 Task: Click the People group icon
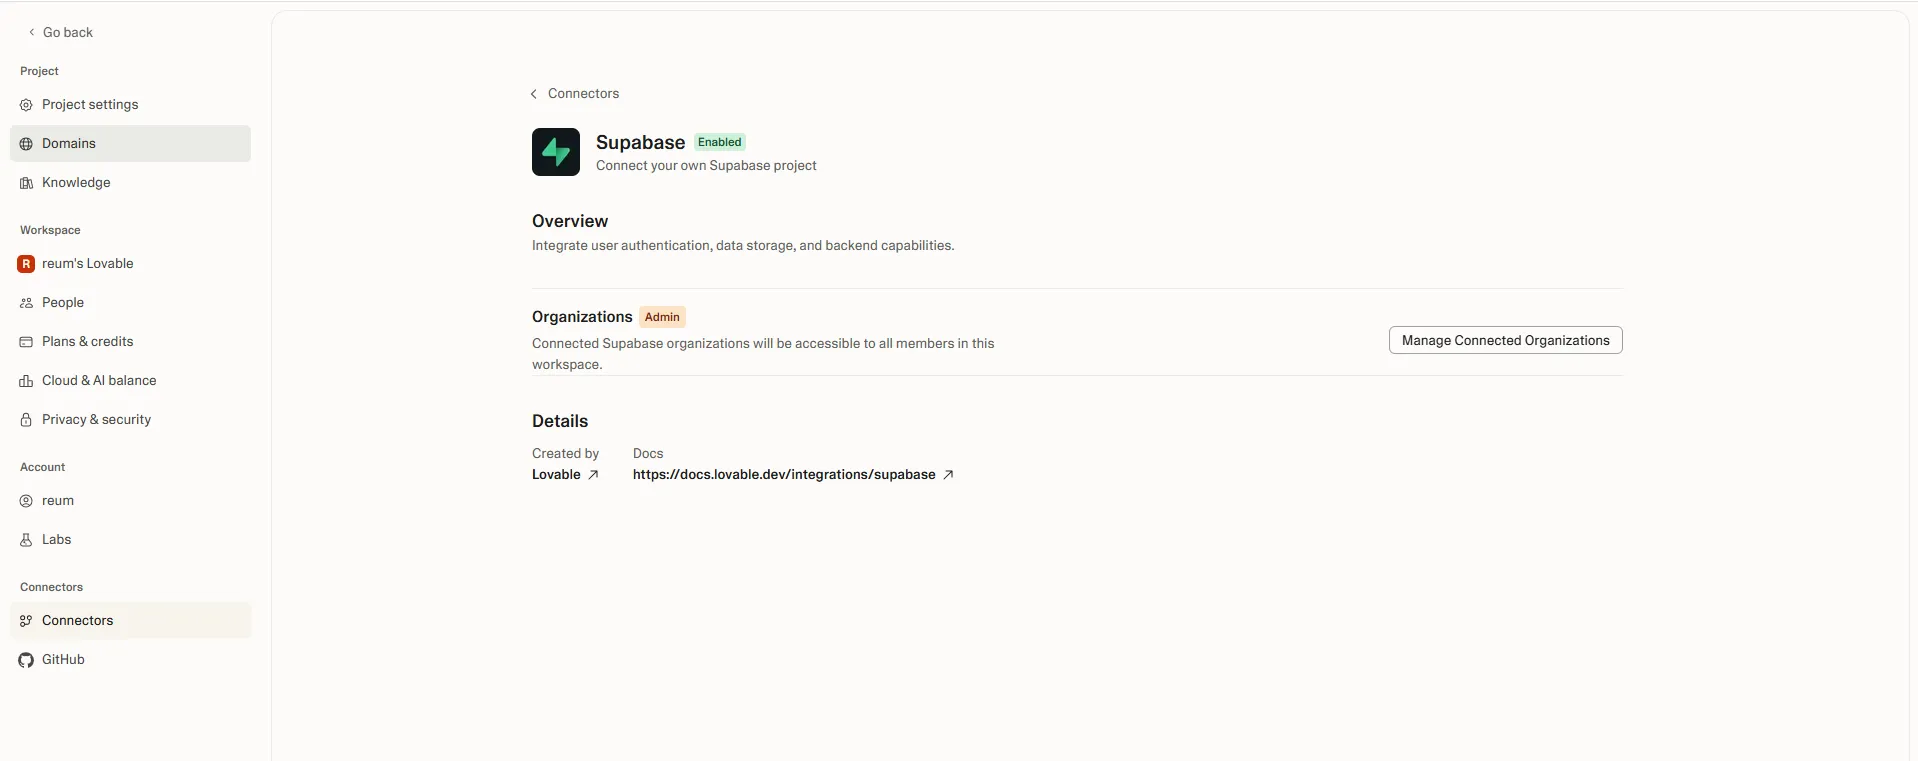[x=26, y=303]
